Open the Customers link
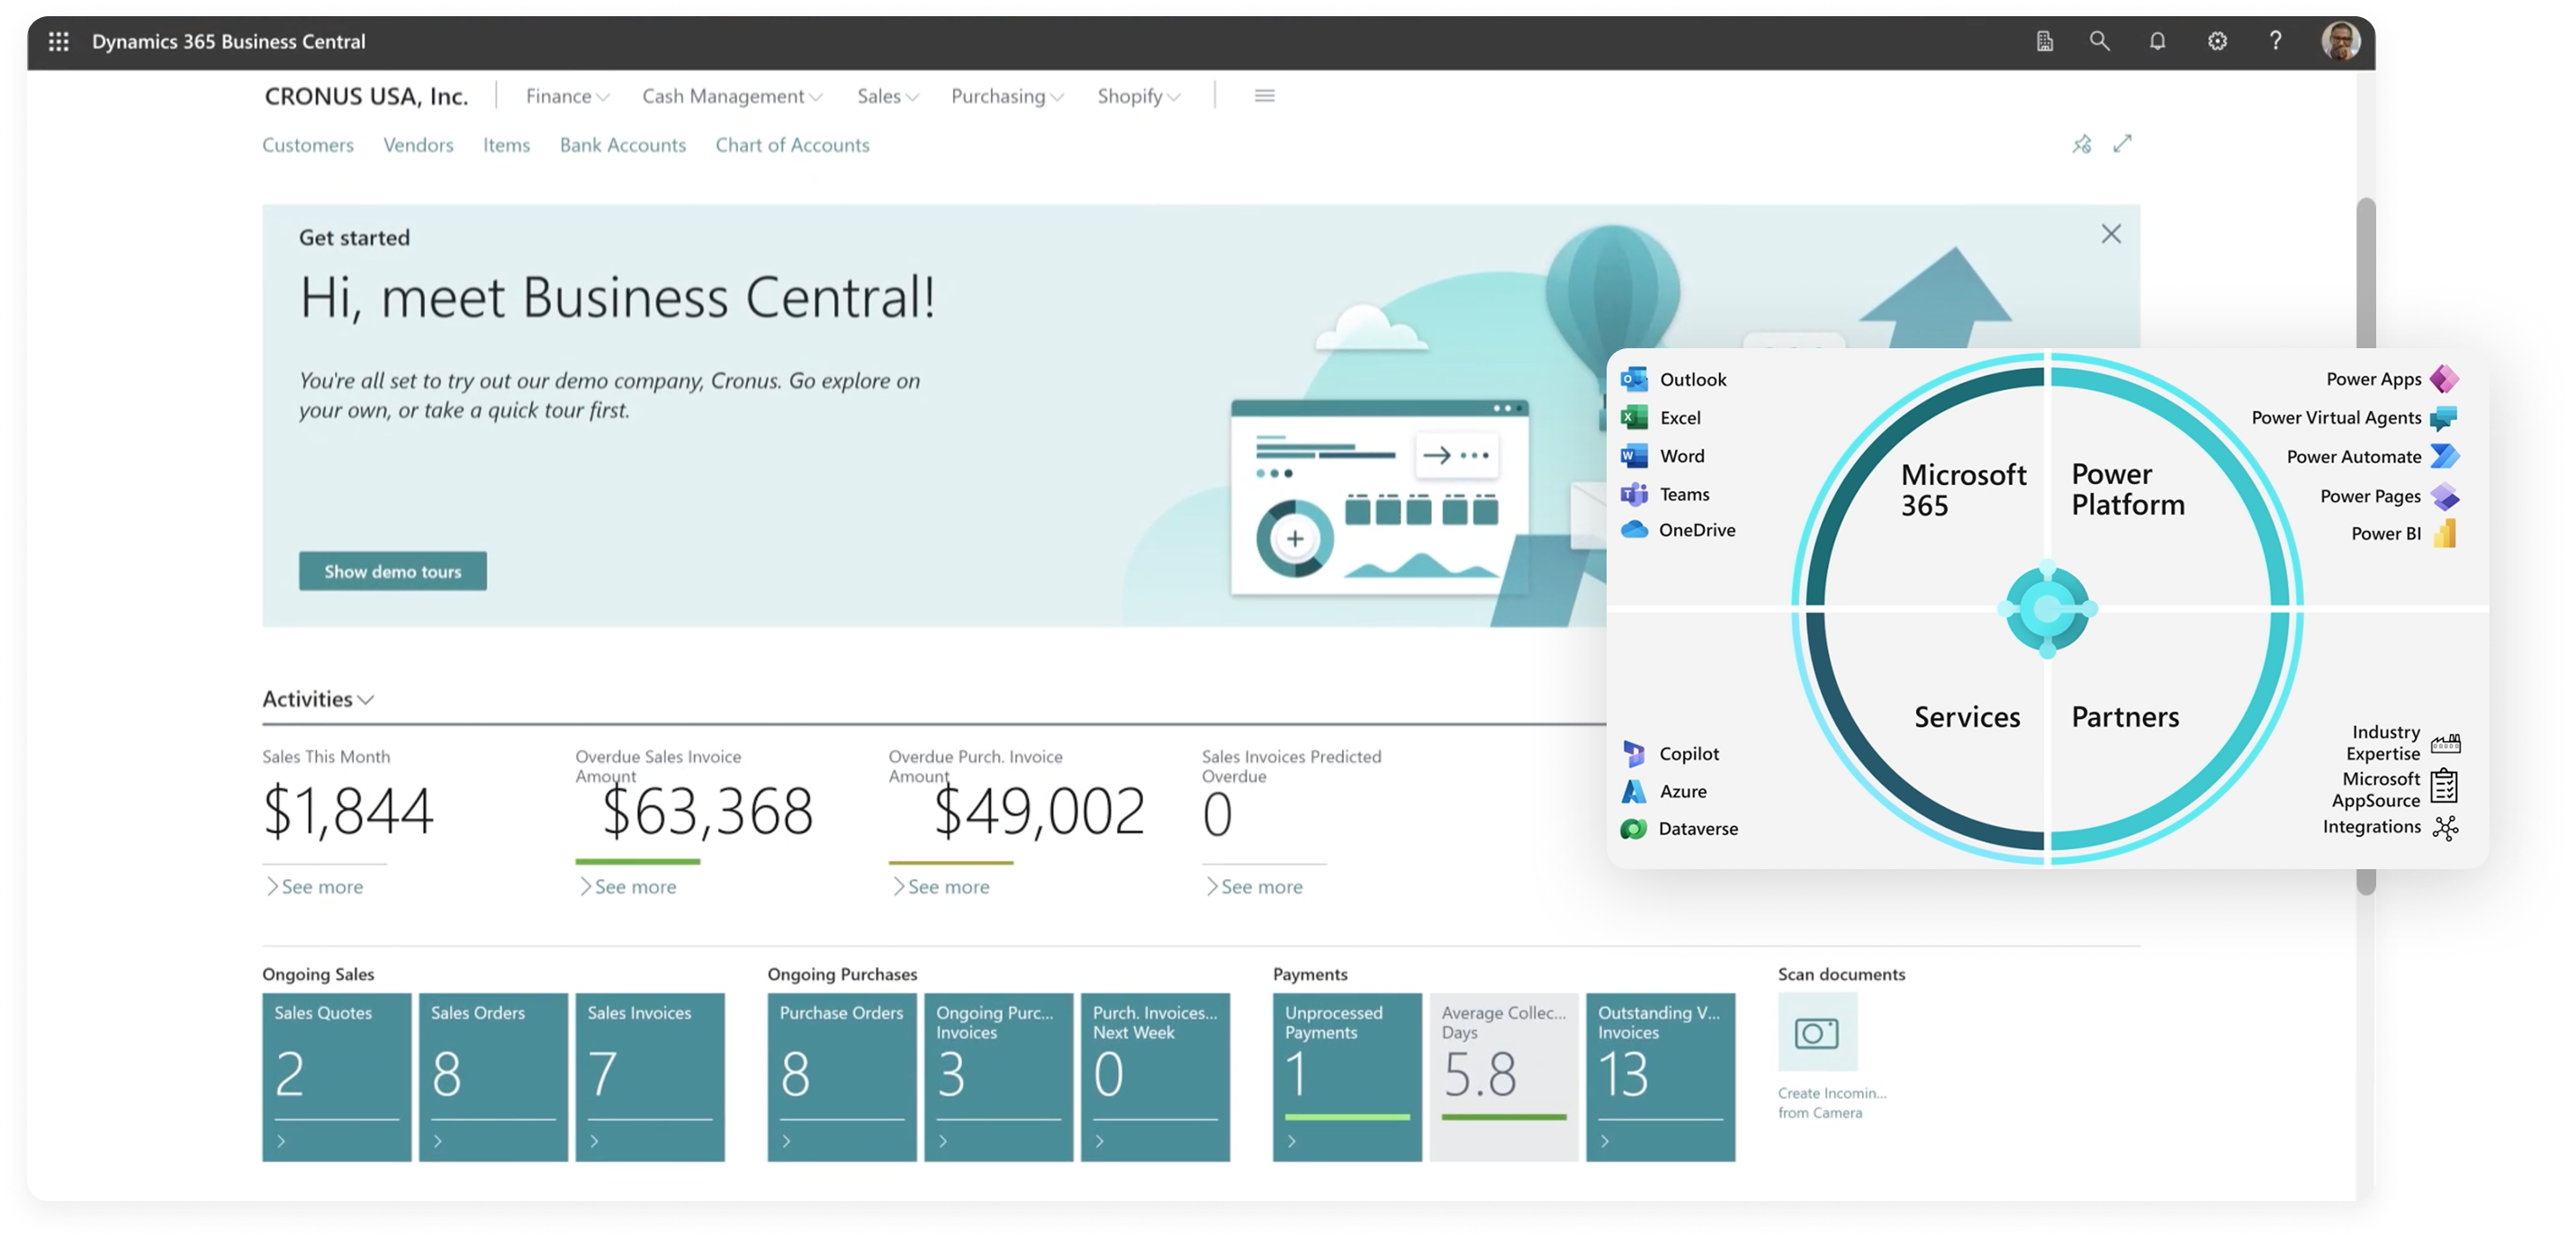The image size is (2576, 1239). click(308, 145)
